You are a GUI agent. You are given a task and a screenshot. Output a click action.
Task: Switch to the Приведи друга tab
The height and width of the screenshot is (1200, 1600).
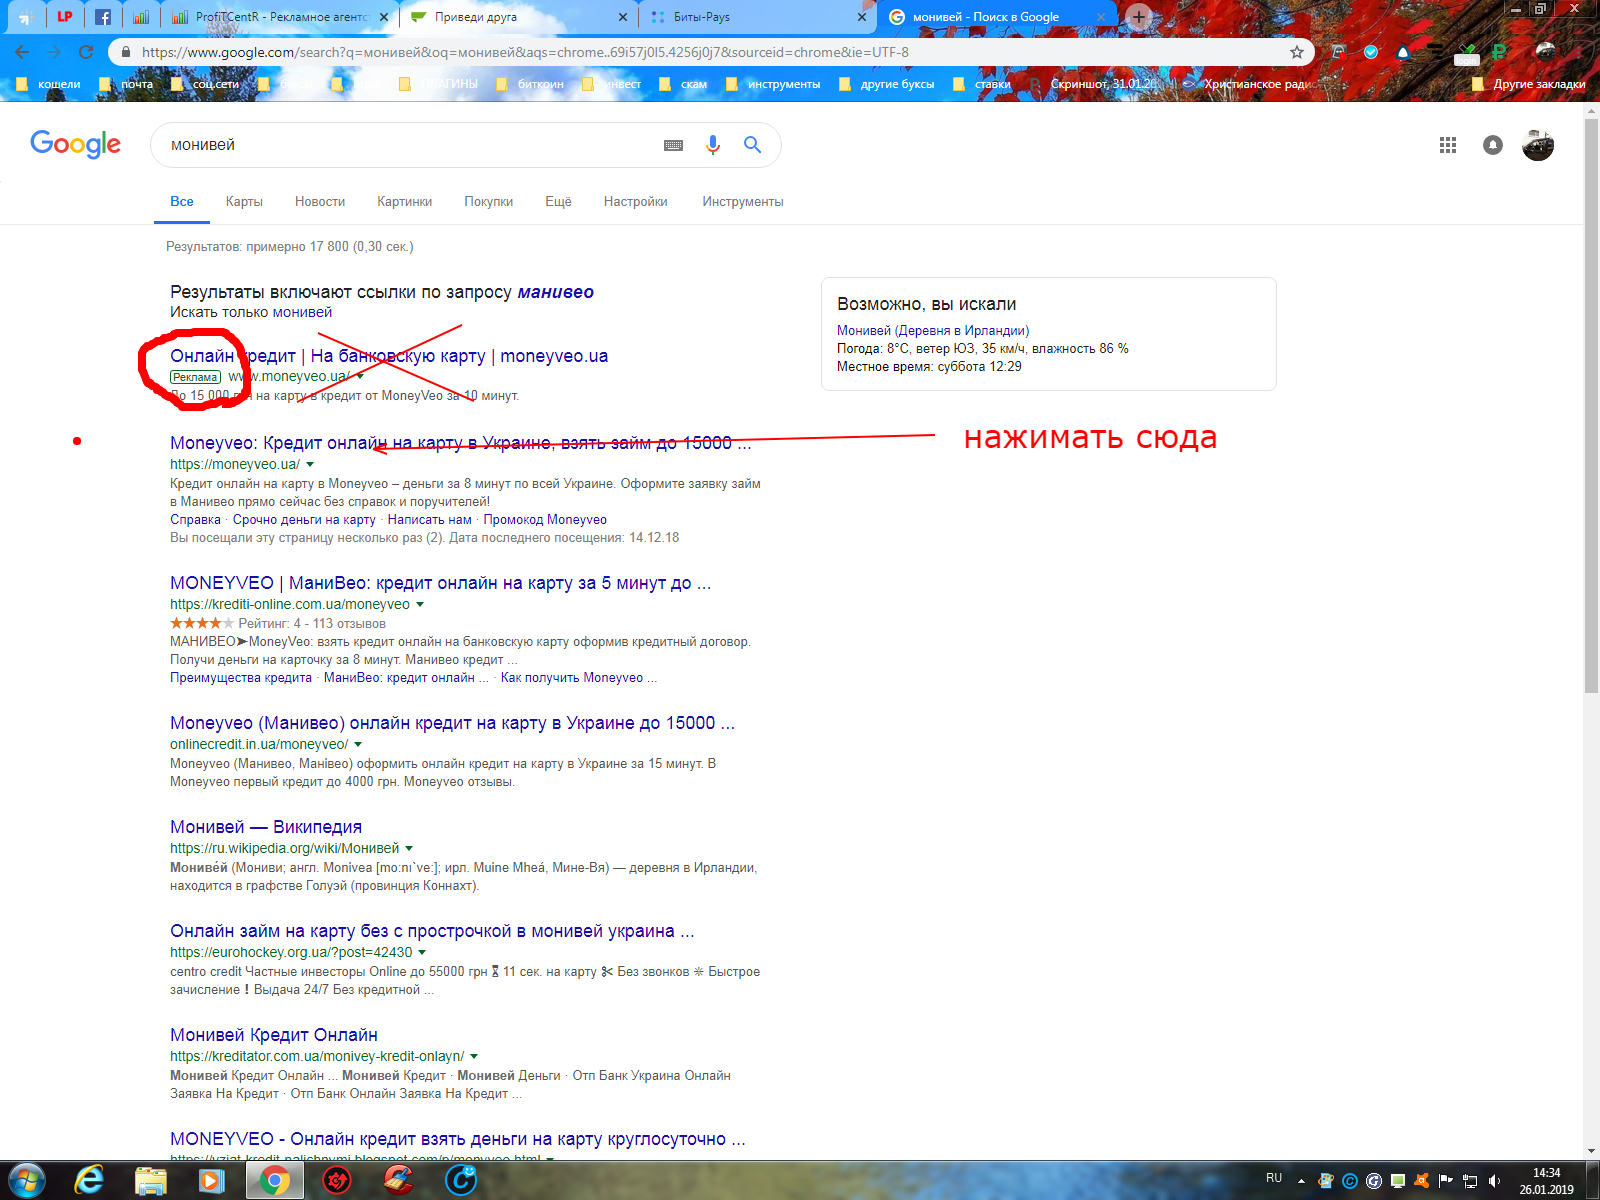click(x=519, y=17)
